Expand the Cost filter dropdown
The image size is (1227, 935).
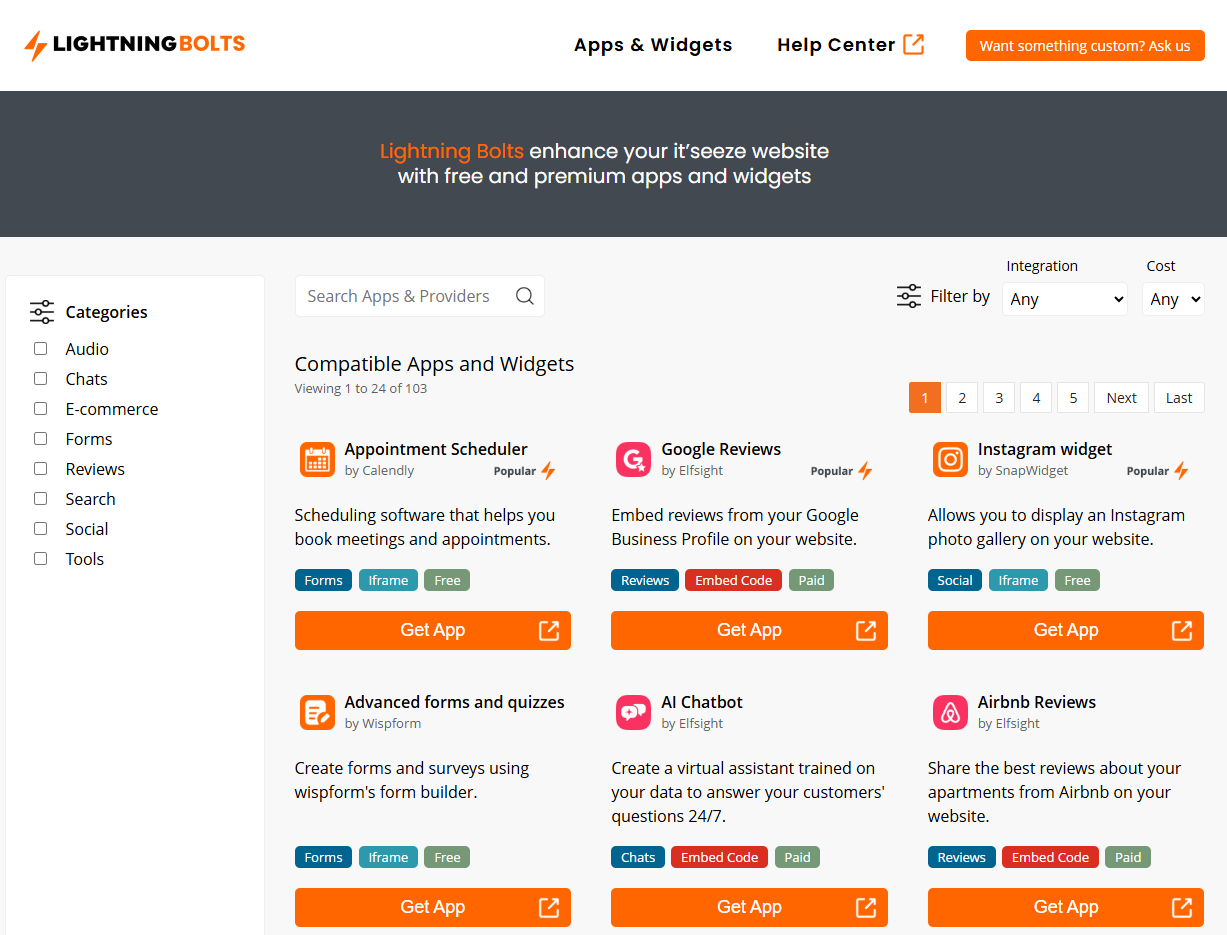1172,299
